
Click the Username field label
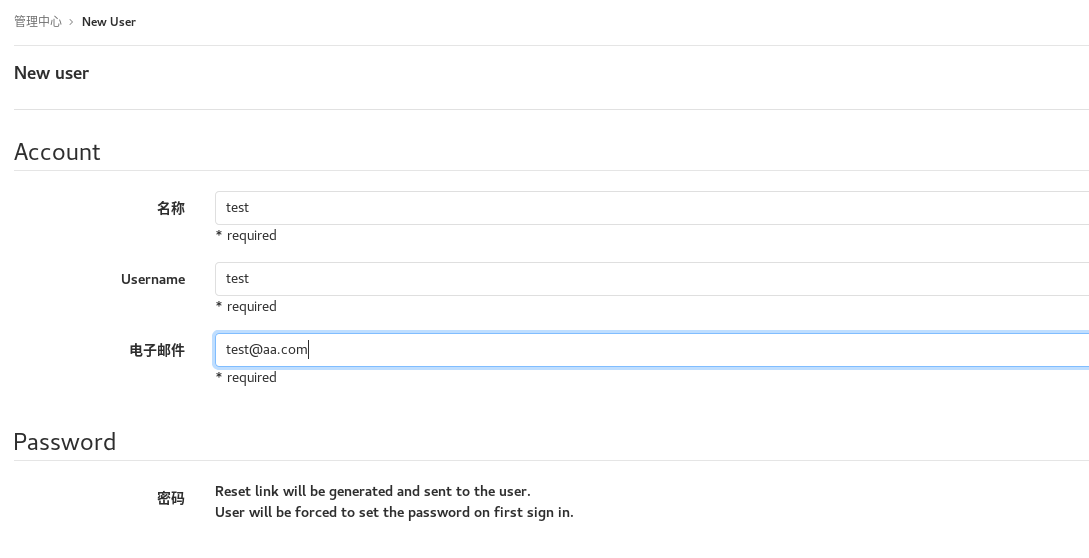coord(153,279)
